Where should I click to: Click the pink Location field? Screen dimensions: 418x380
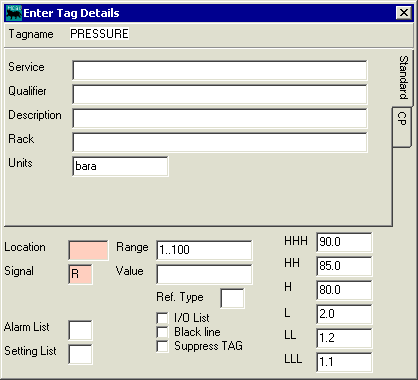point(88,250)
